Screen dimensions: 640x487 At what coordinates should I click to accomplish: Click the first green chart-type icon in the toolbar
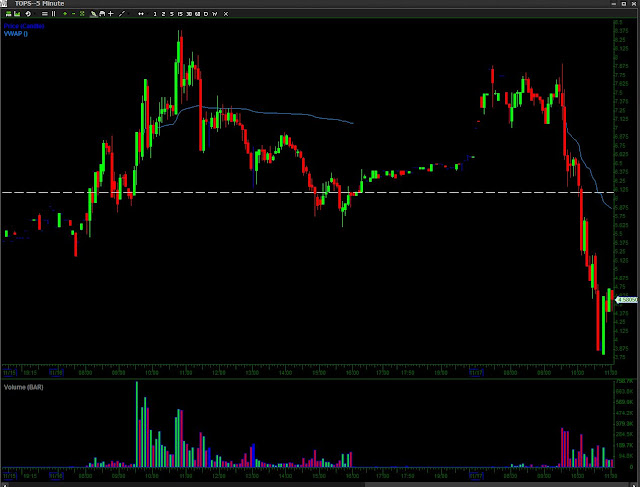pos(8,14)
